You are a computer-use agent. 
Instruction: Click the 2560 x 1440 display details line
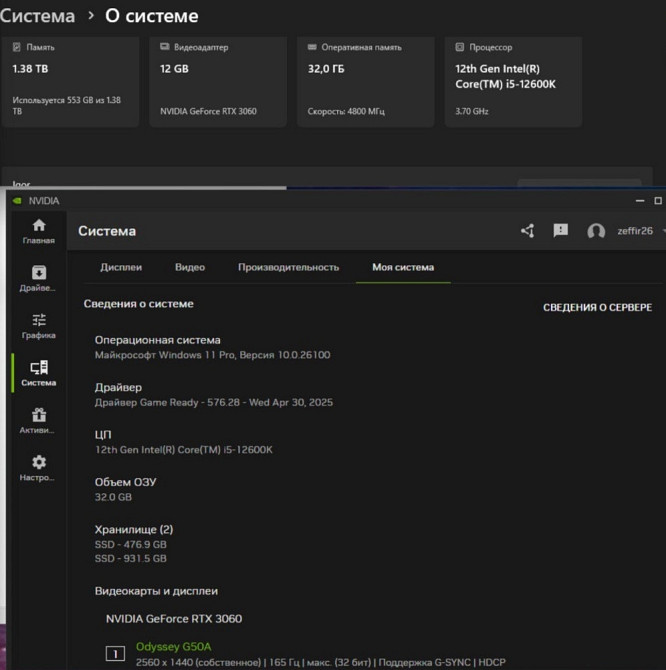point(321,662)
